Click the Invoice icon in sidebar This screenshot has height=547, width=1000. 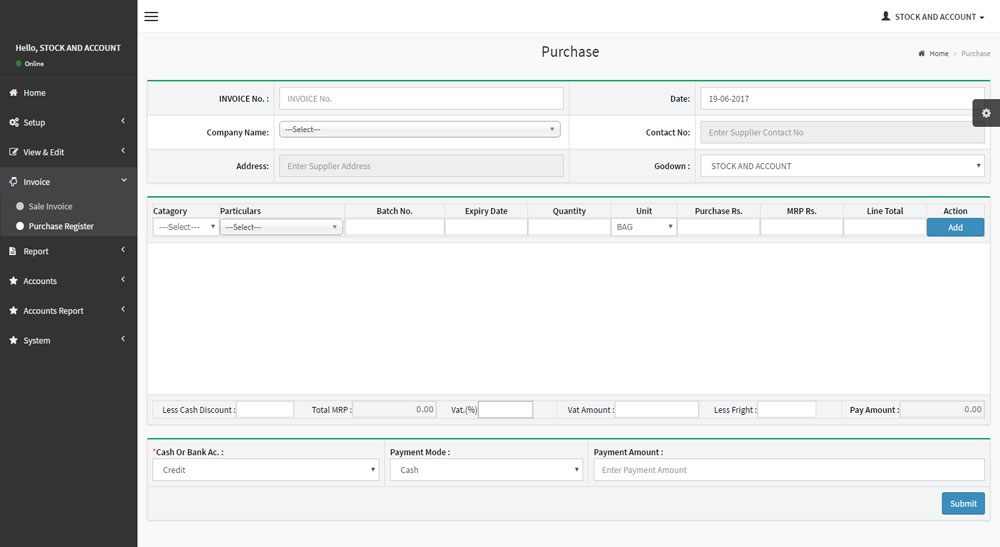13,182
